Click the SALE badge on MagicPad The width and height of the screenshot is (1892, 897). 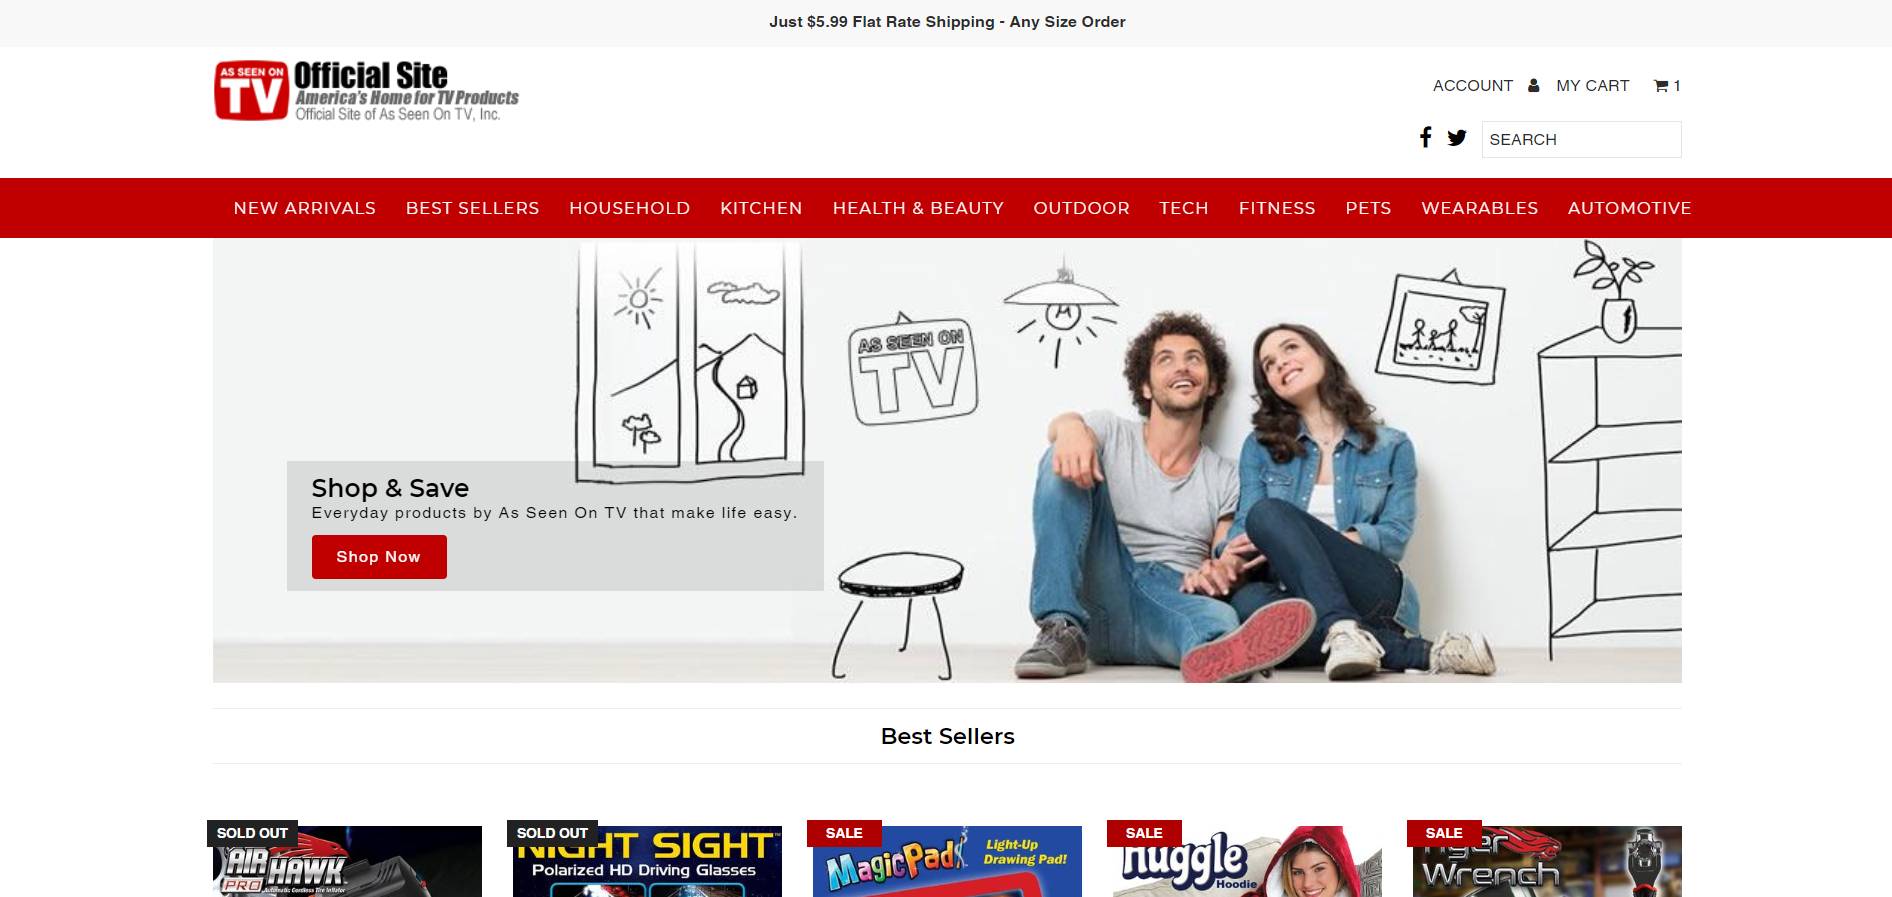pyautogui.click(x=844, y=833)
